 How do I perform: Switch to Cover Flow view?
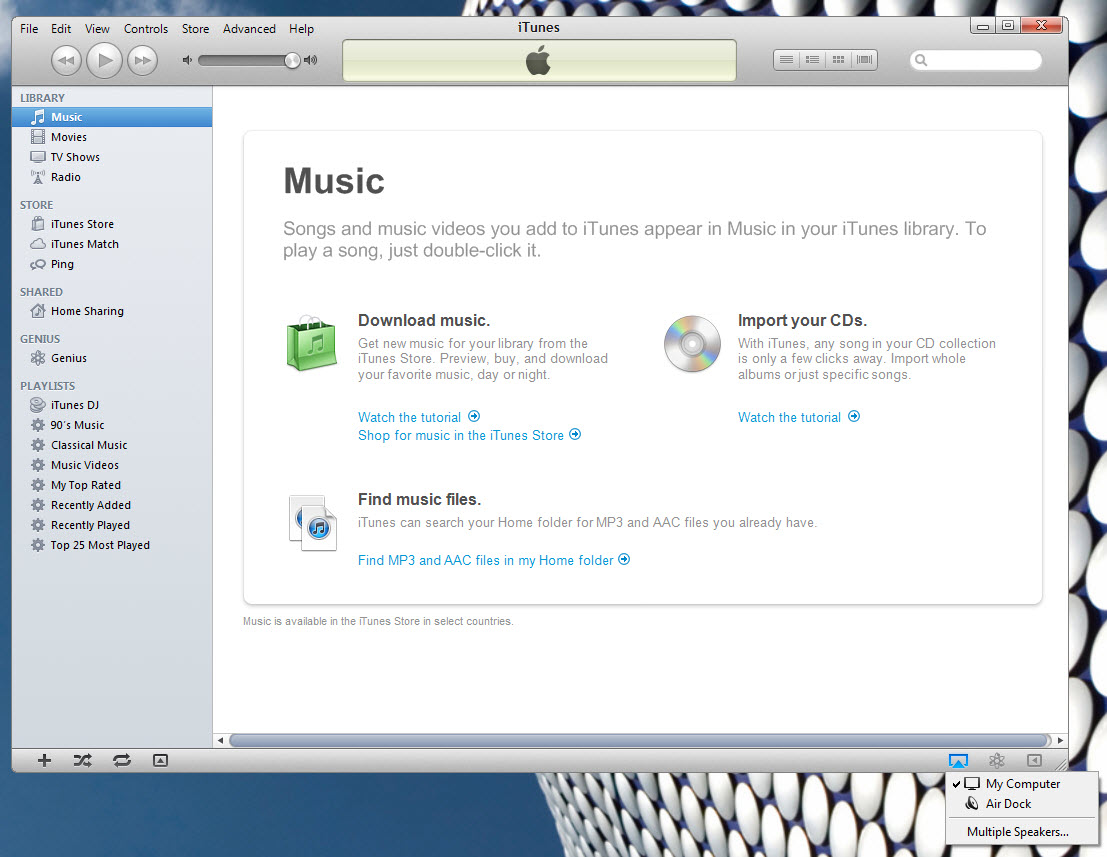[x=864, y=60]
